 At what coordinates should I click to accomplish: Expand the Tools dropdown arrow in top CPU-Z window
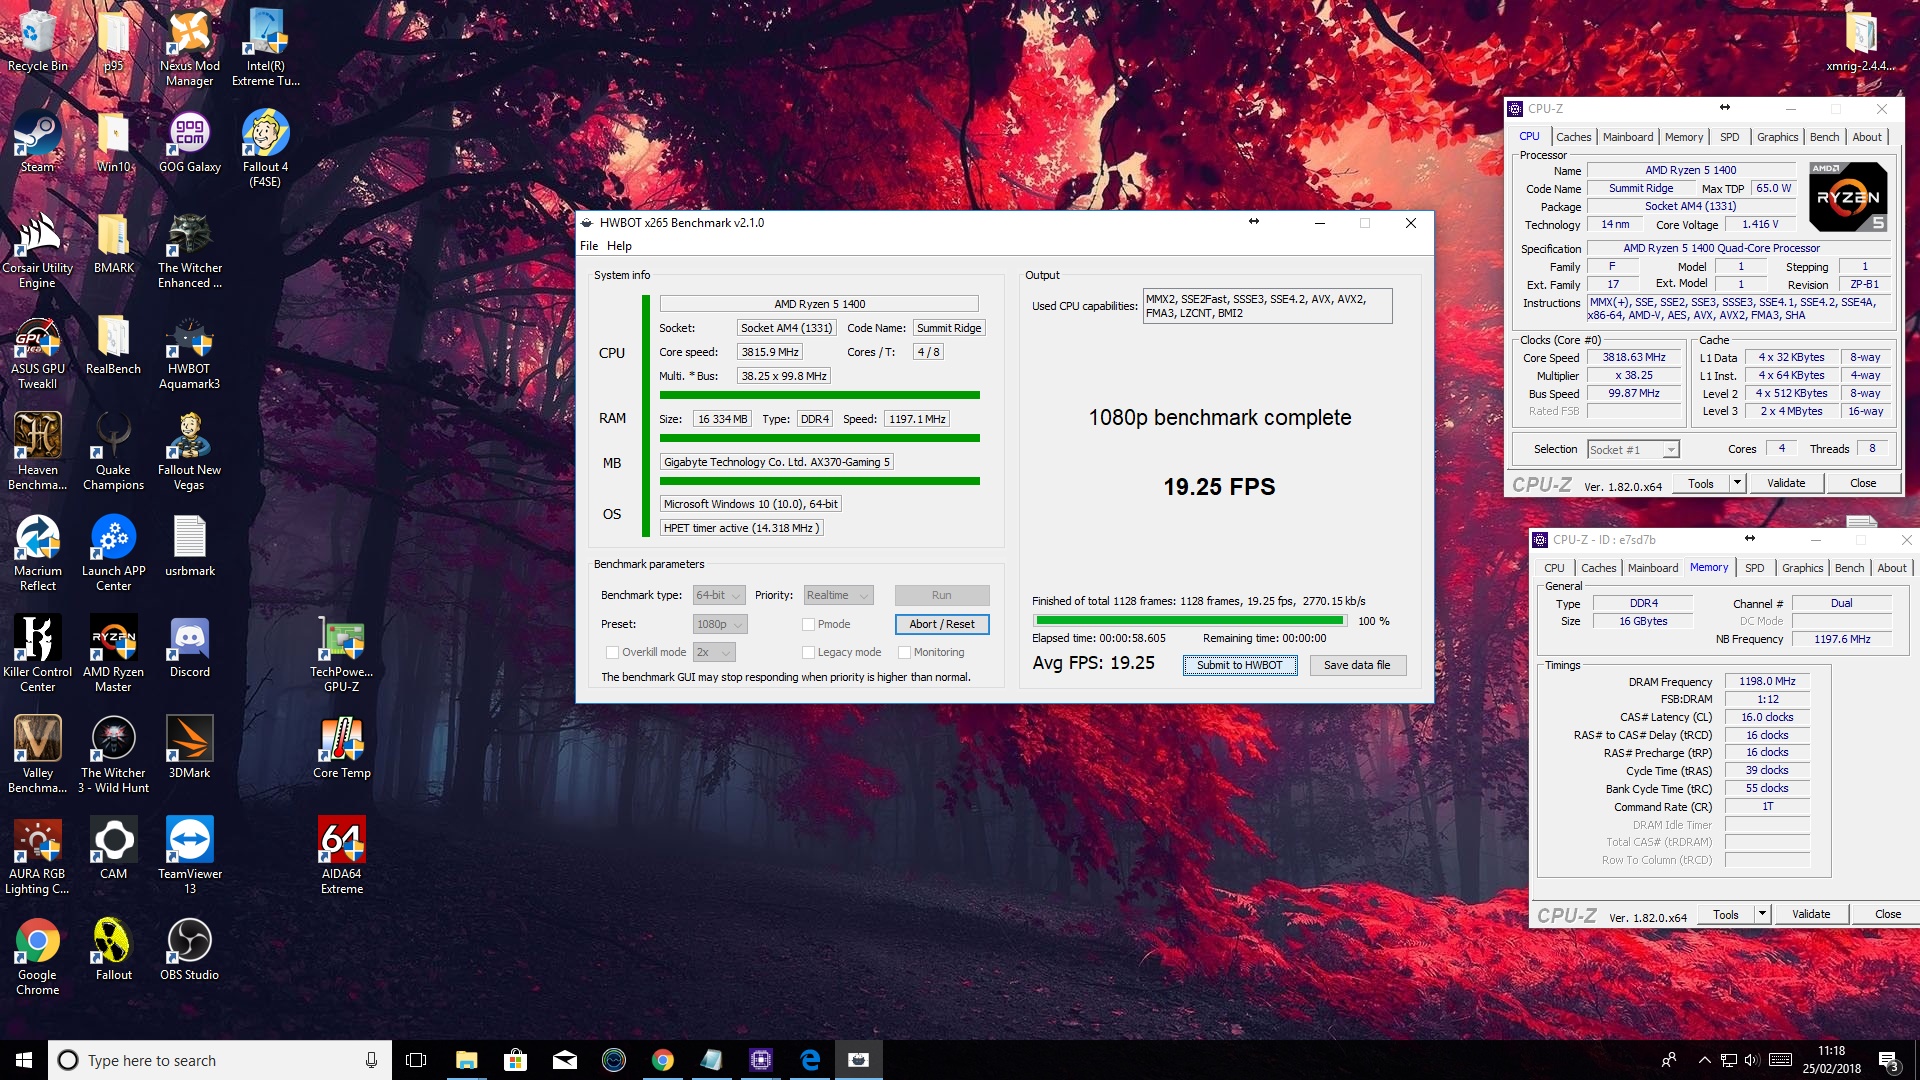click(x=1737, y=483)
